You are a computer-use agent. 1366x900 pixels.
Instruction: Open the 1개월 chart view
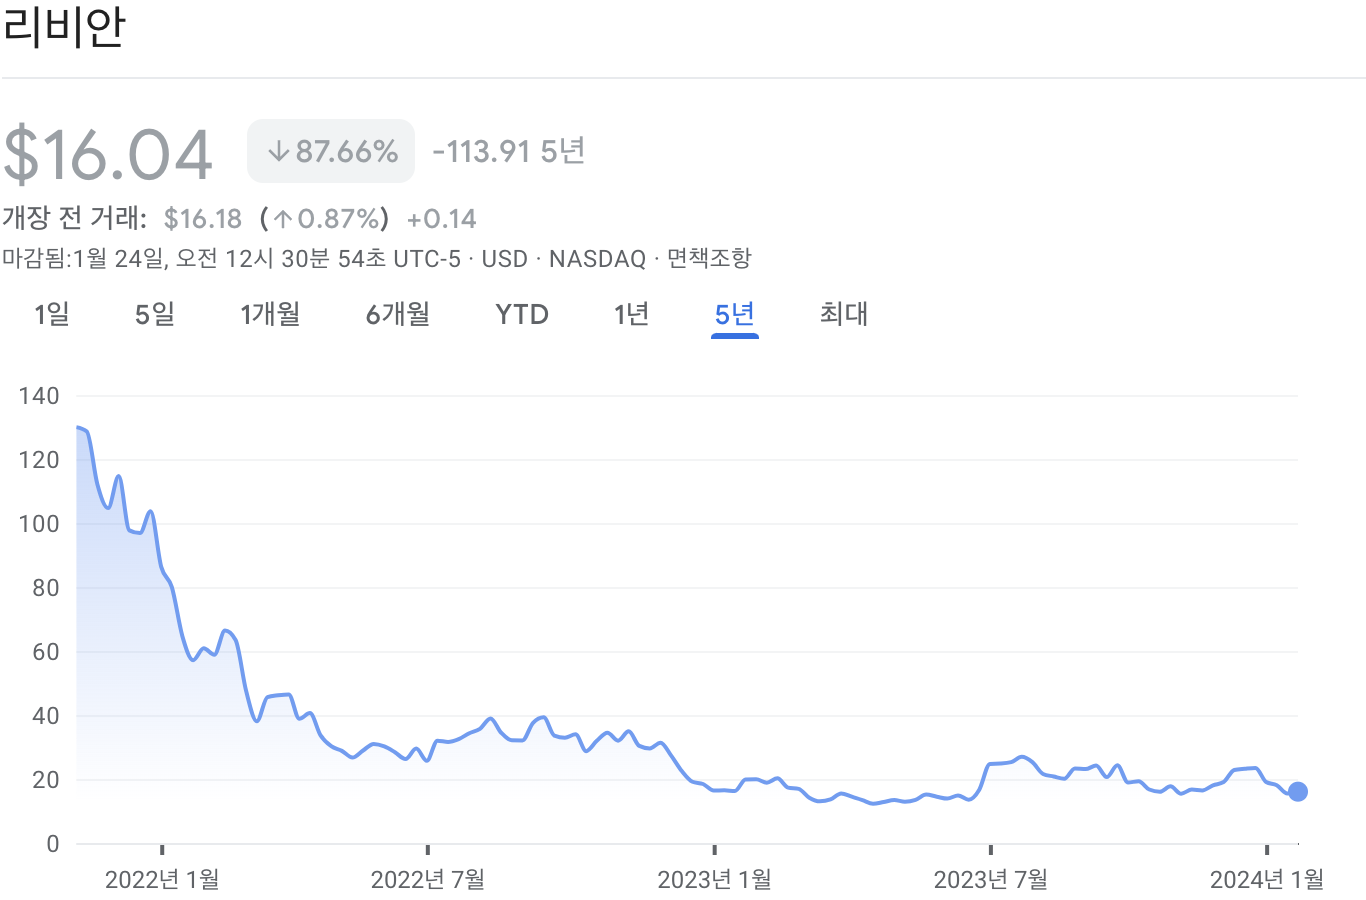point(269,314)
